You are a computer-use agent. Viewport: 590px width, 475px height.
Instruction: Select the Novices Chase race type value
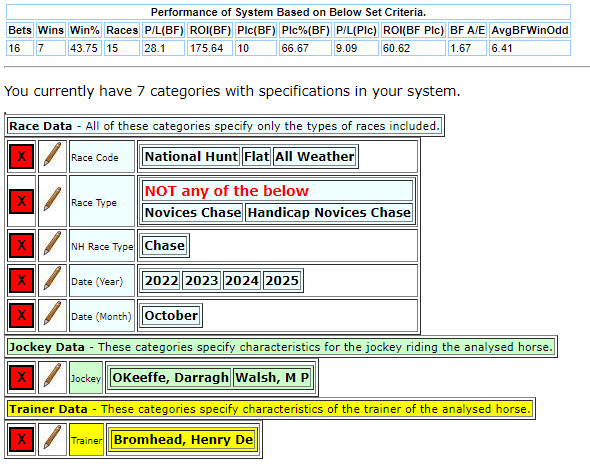click(193, 213)
